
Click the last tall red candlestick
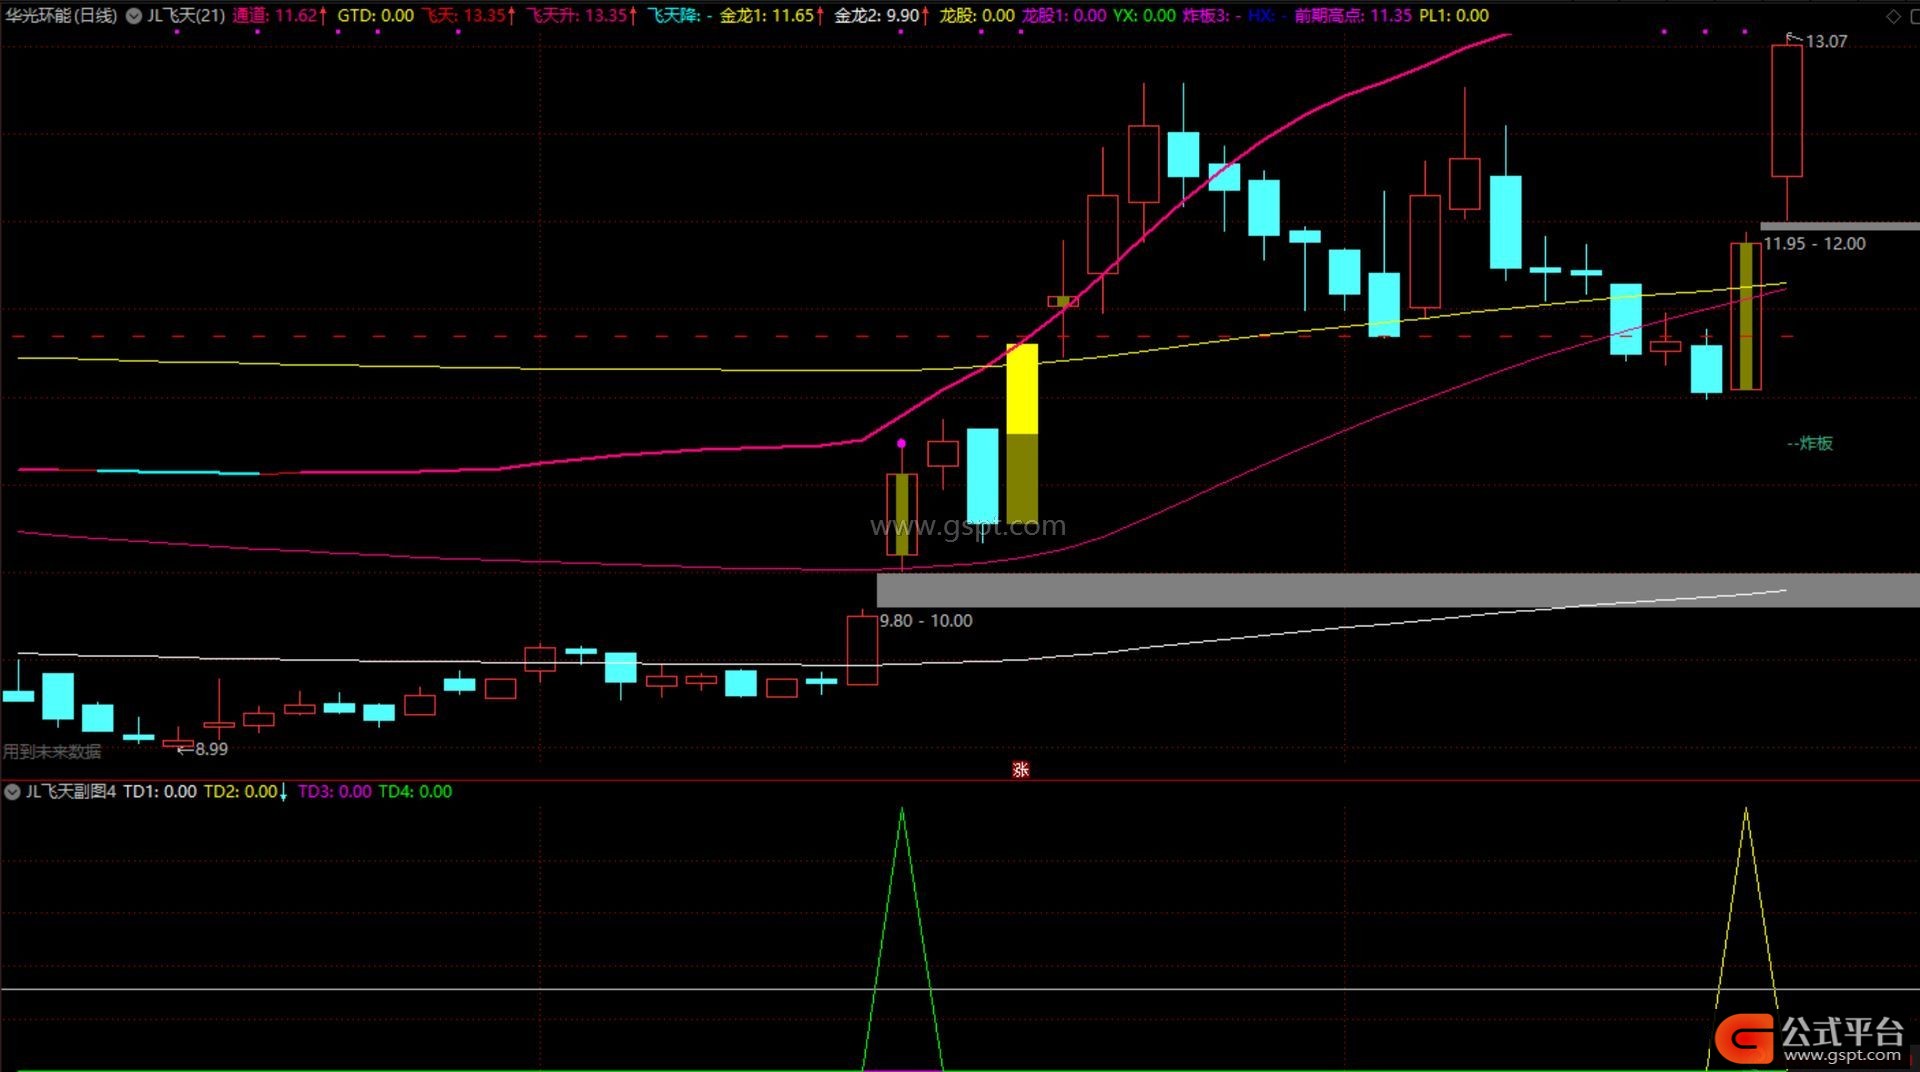[x=1787, y=111]
